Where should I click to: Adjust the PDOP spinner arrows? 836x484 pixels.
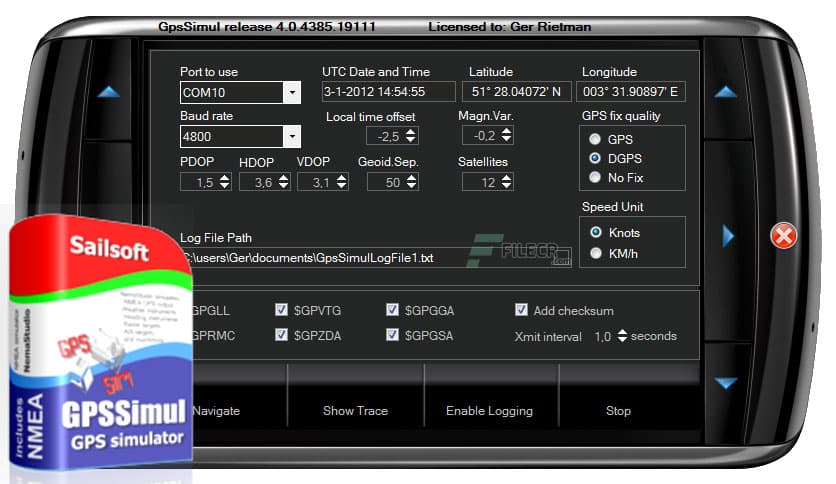(x=225, y=182)
